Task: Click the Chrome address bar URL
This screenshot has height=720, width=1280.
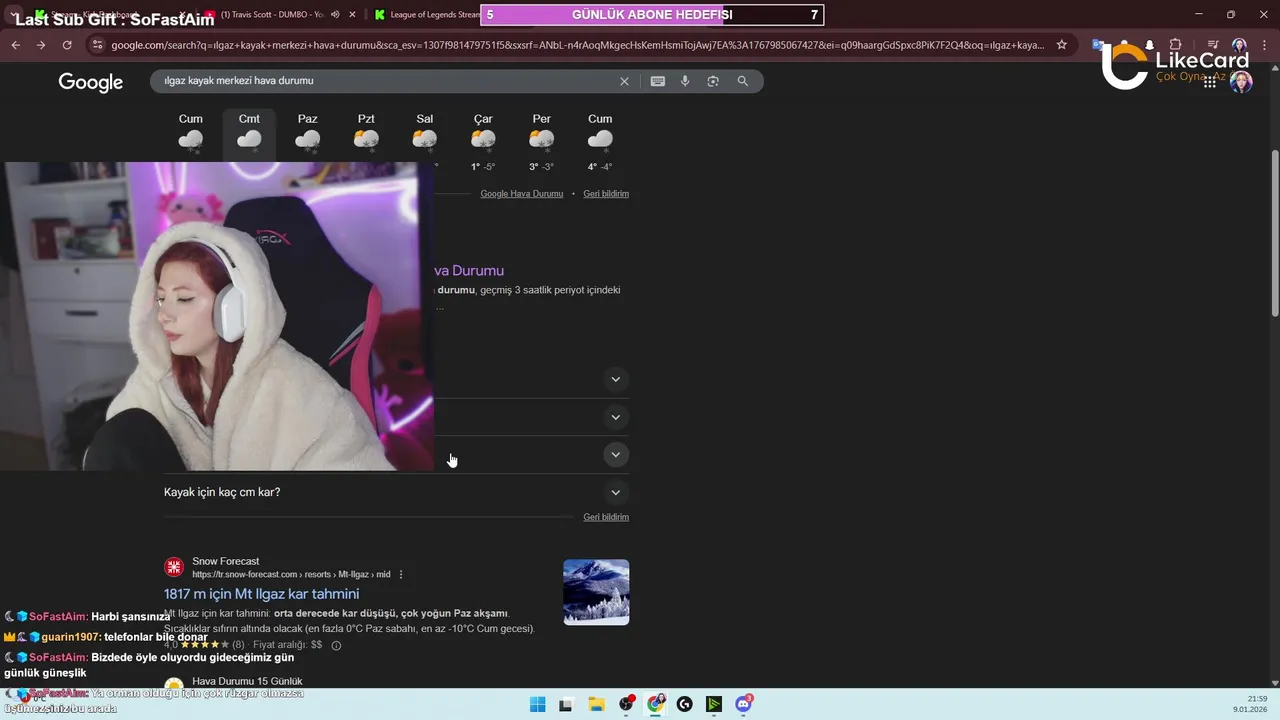Action: (x=578, y=45)
